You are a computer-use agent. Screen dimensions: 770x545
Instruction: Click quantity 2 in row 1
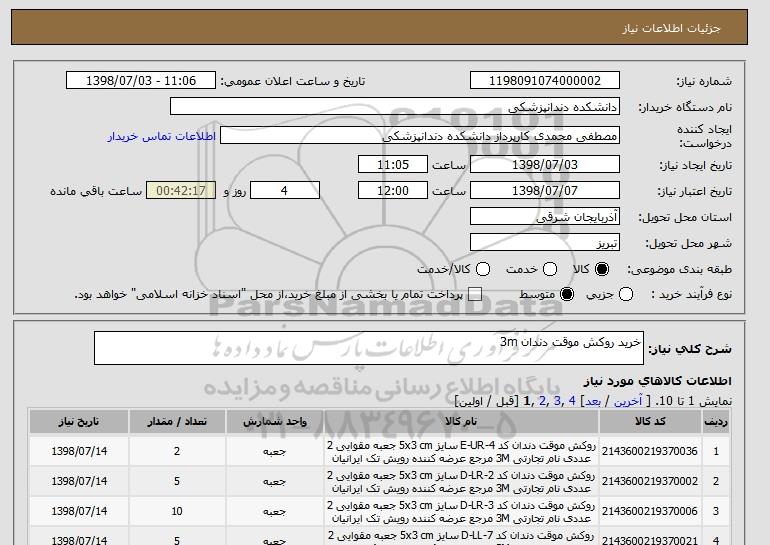pyautogui.click(x=177, y=451)
